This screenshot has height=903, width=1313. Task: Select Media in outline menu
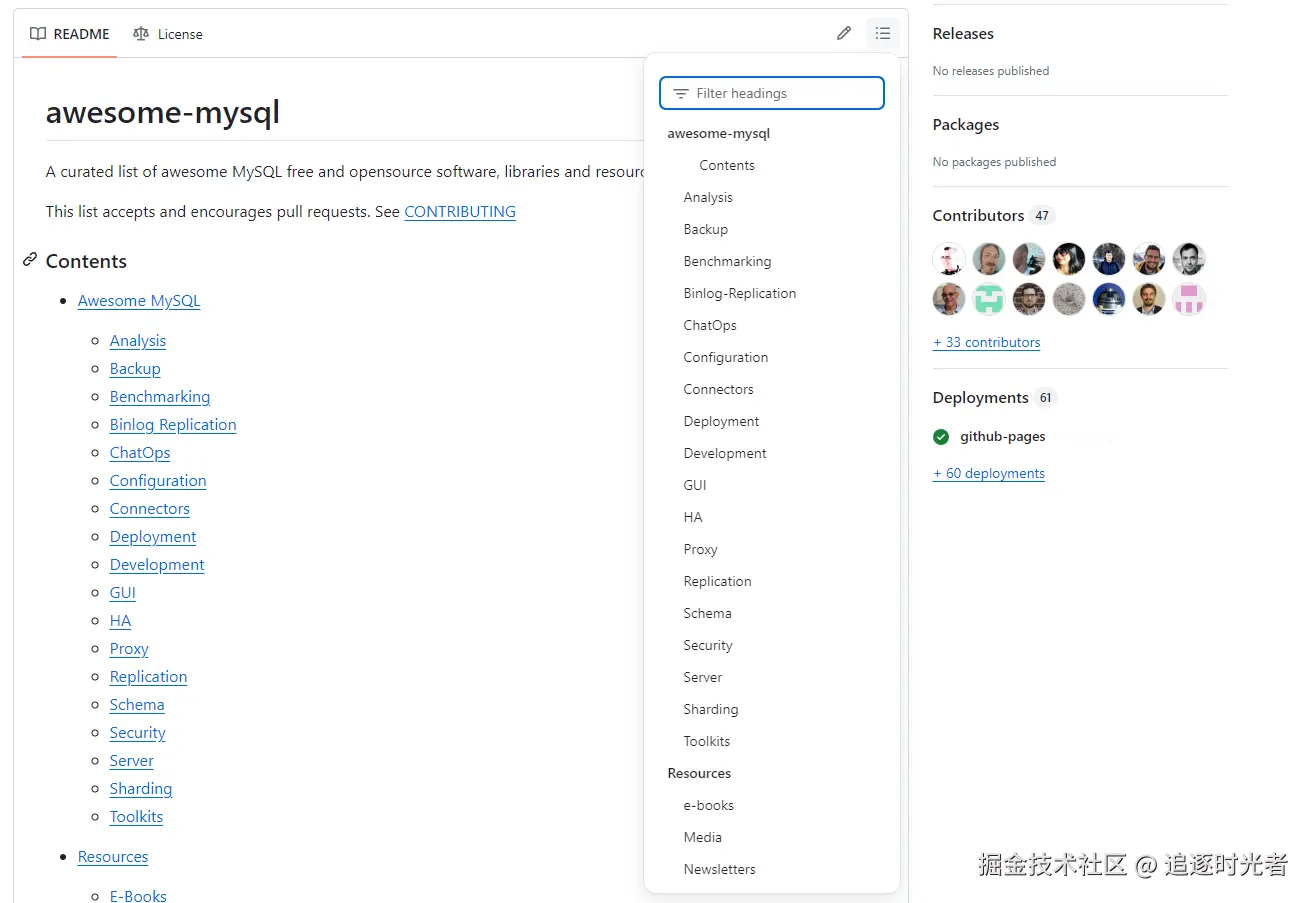coord(703,837)
